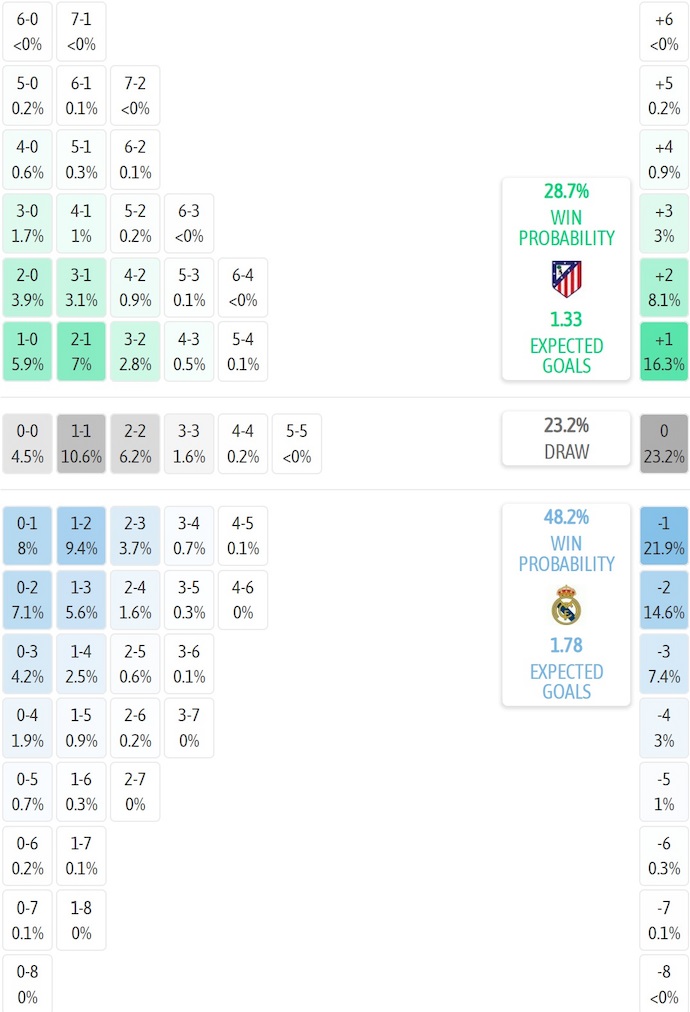Screen dimensions: 690x1012
Task: Select the +2 margin cell at 8.1%
Action: click(664, 287)
